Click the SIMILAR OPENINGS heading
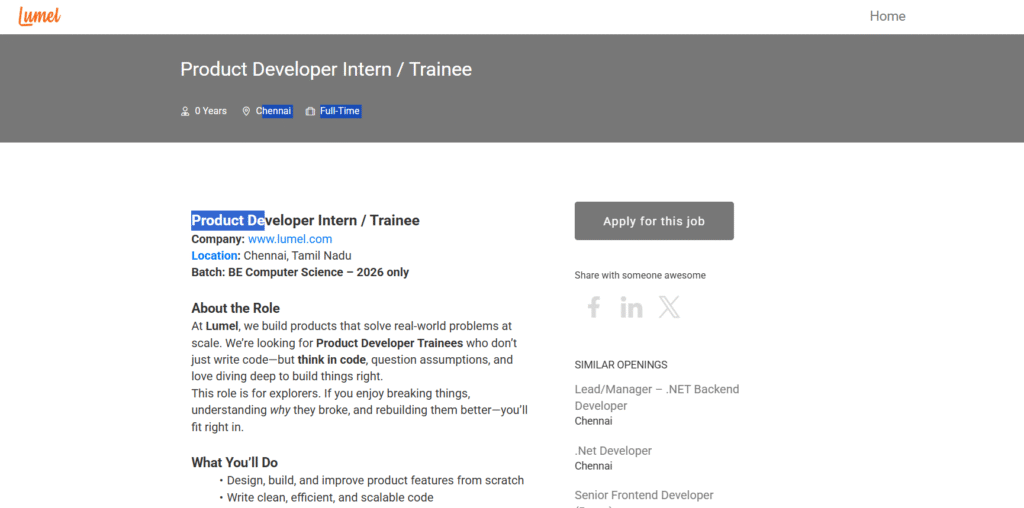 tap(621, 365)
